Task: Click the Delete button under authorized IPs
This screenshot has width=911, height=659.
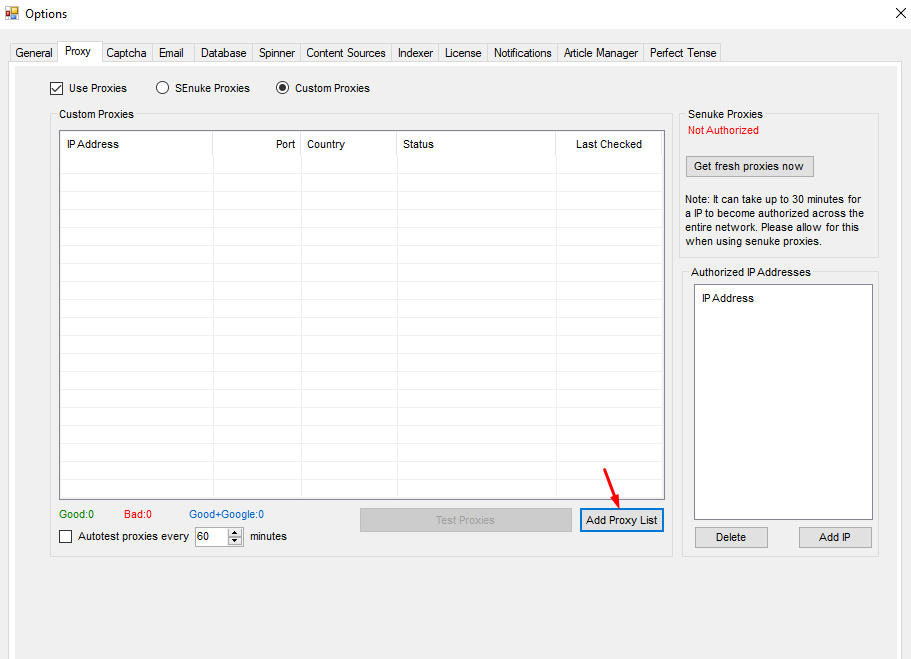Action: click(731, 538)
